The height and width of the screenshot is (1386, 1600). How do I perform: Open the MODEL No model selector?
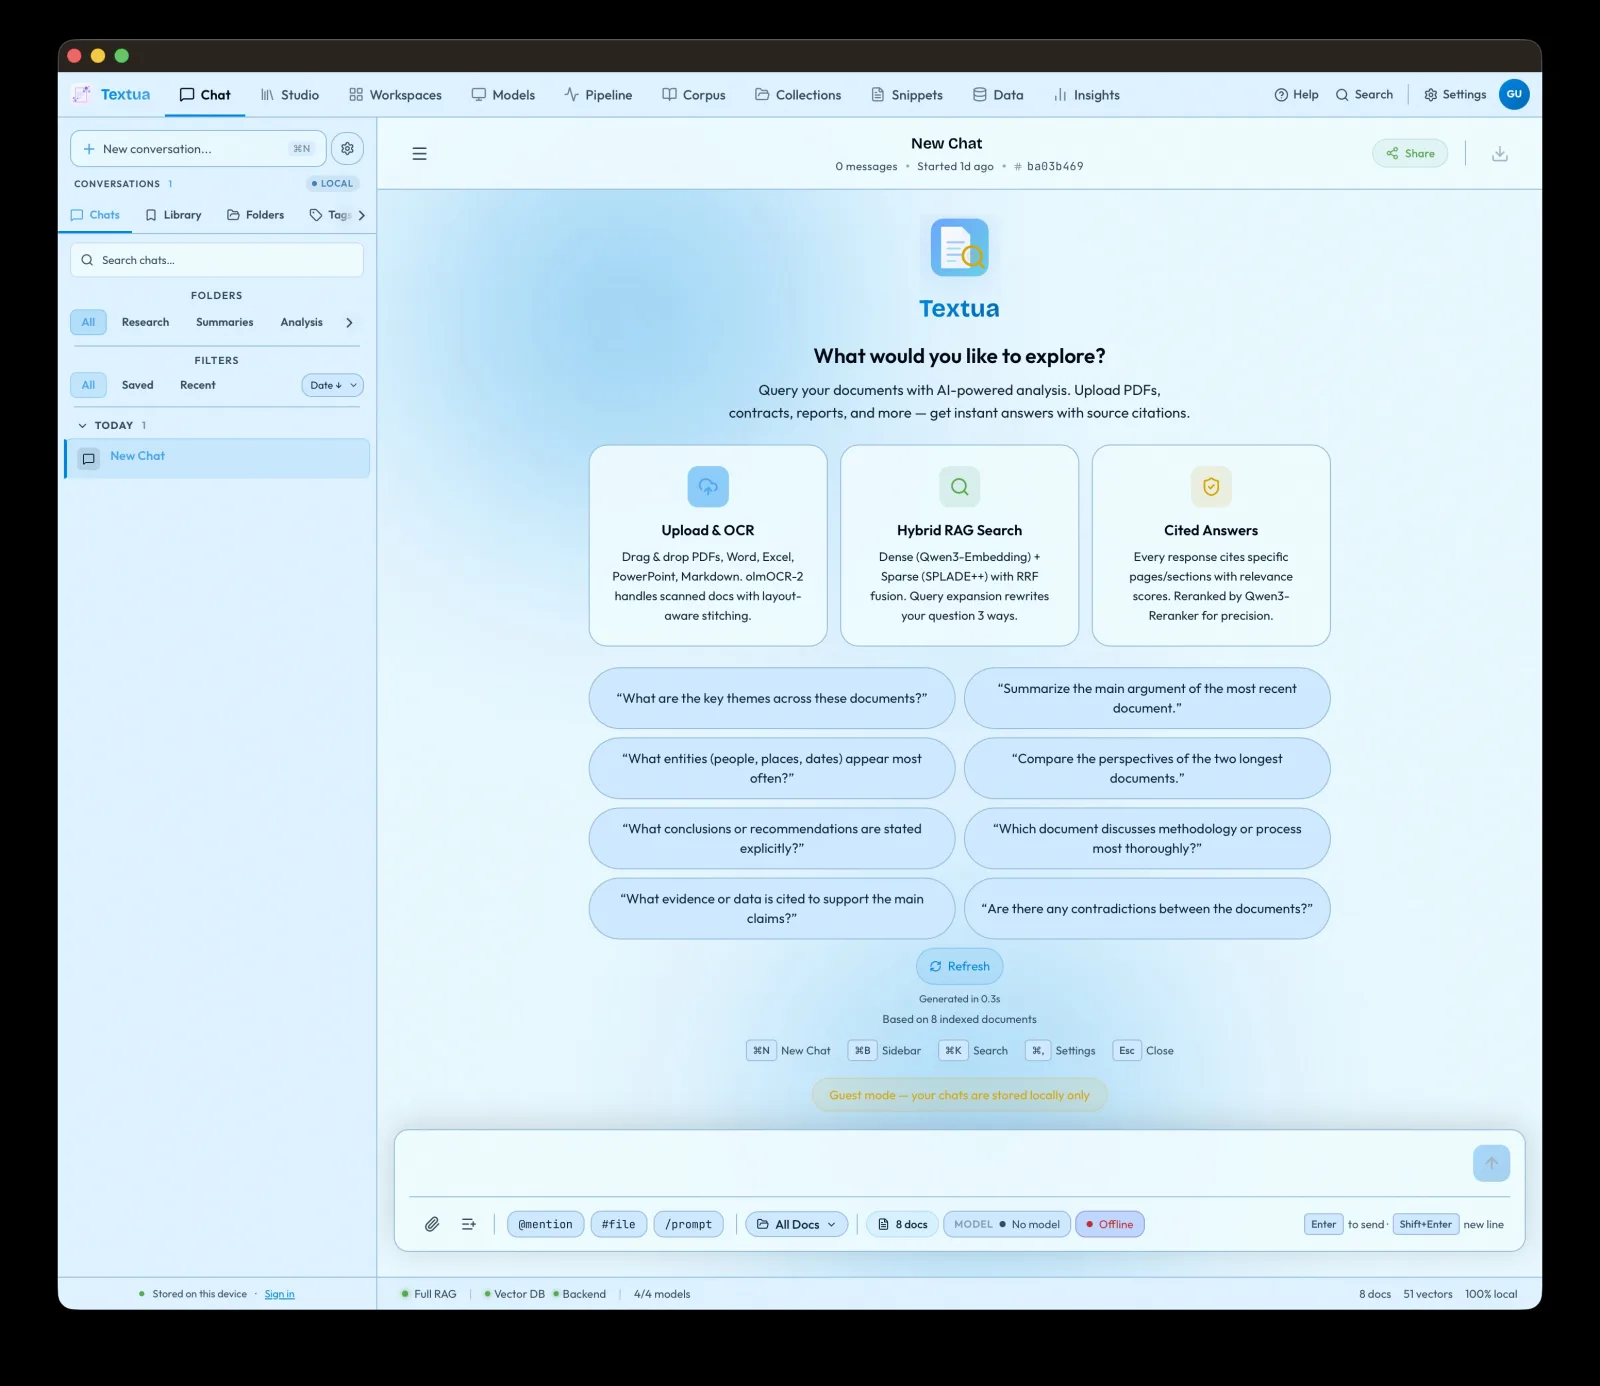(x=1006, y=1224)
